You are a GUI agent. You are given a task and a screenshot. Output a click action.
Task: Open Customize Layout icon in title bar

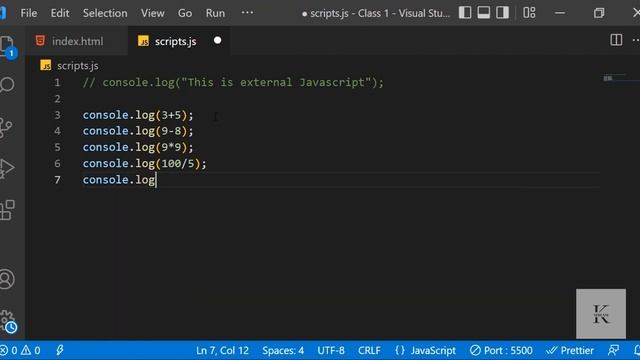click(529, 13)
